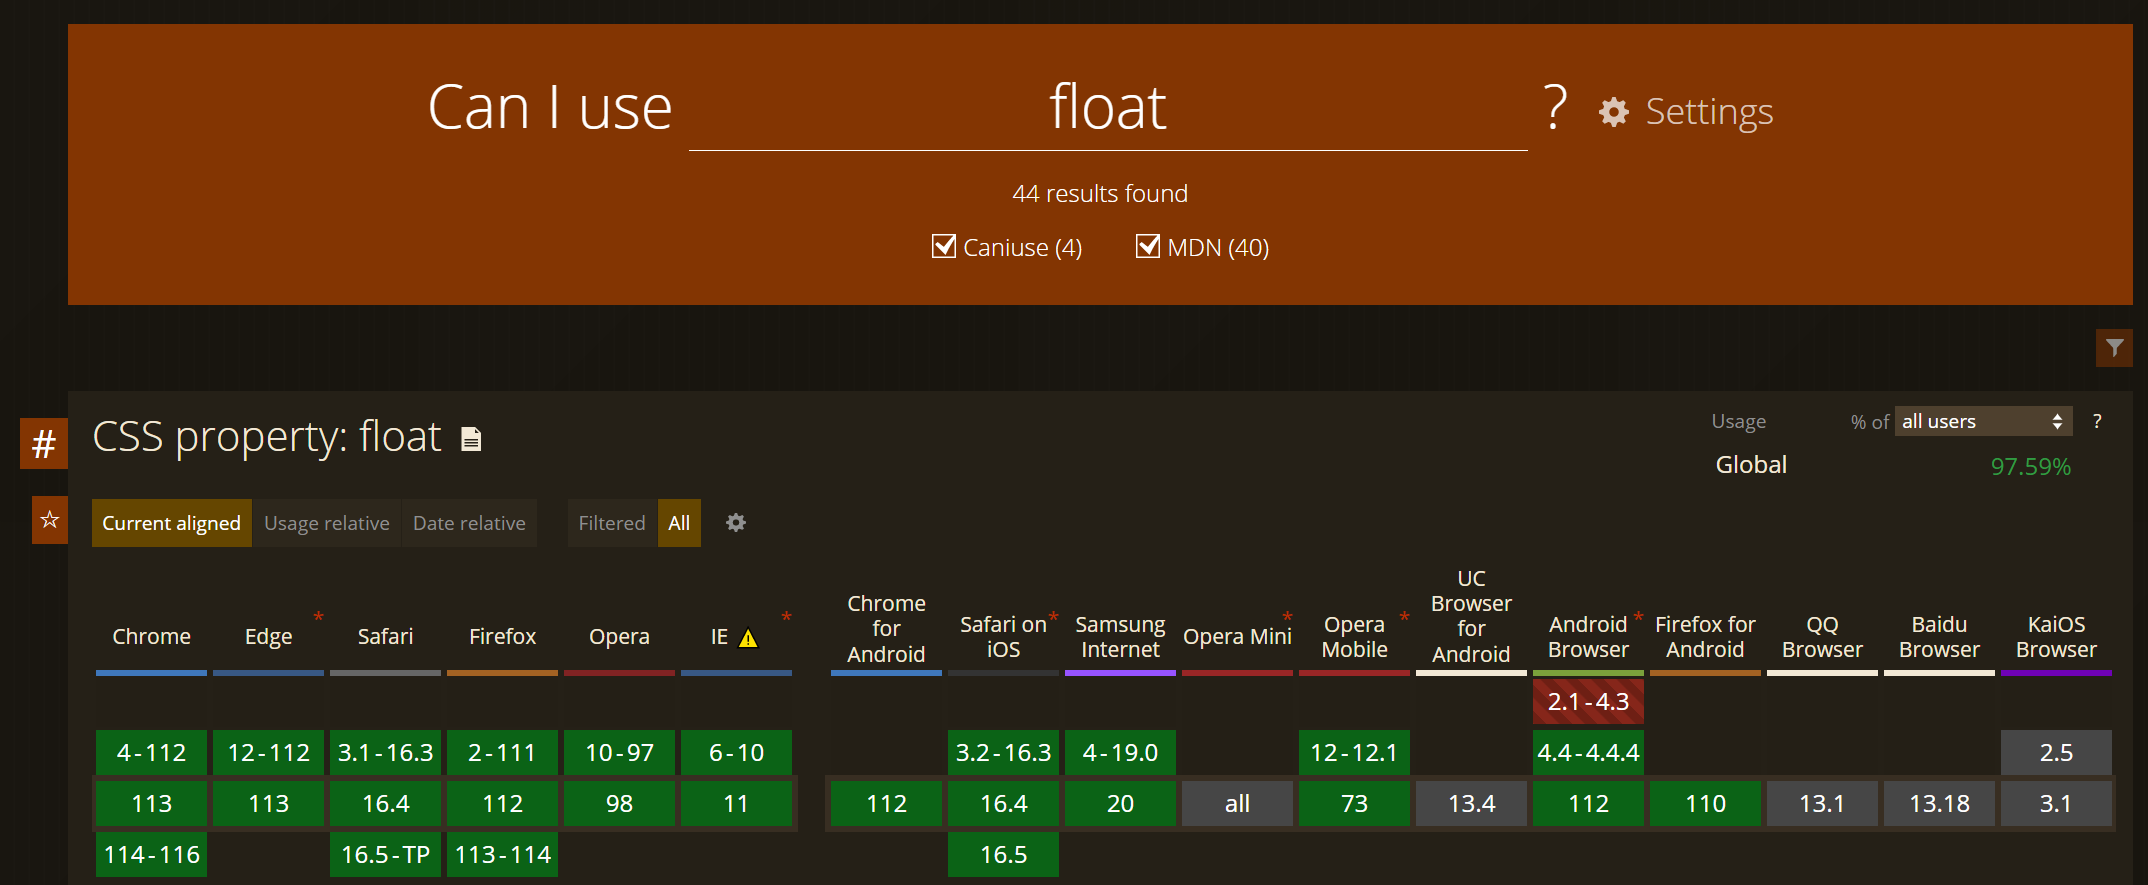2148x885 pixels.
Task: Click Firefox 2-111 cell
Action: click(503, 752)
